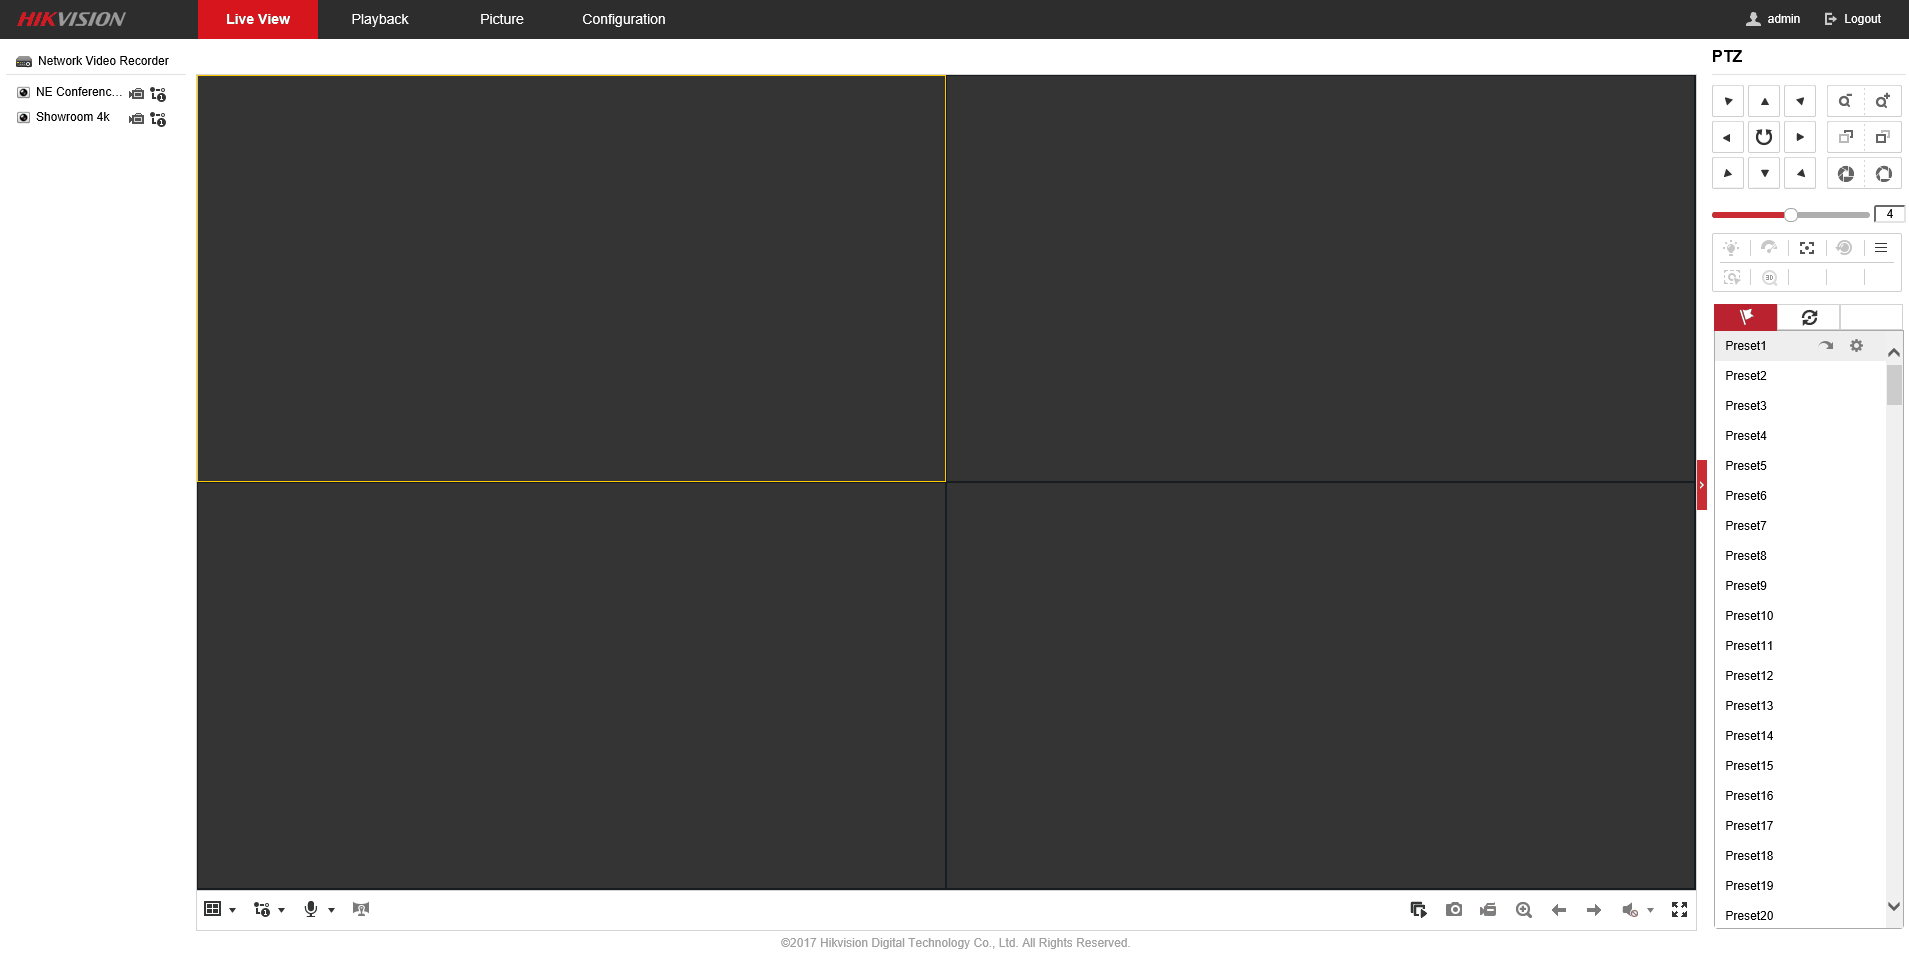Collapse the PTZ panel with red handle
The image size is (1909, 954).
pyautogui.click(x=1702, y=485)
